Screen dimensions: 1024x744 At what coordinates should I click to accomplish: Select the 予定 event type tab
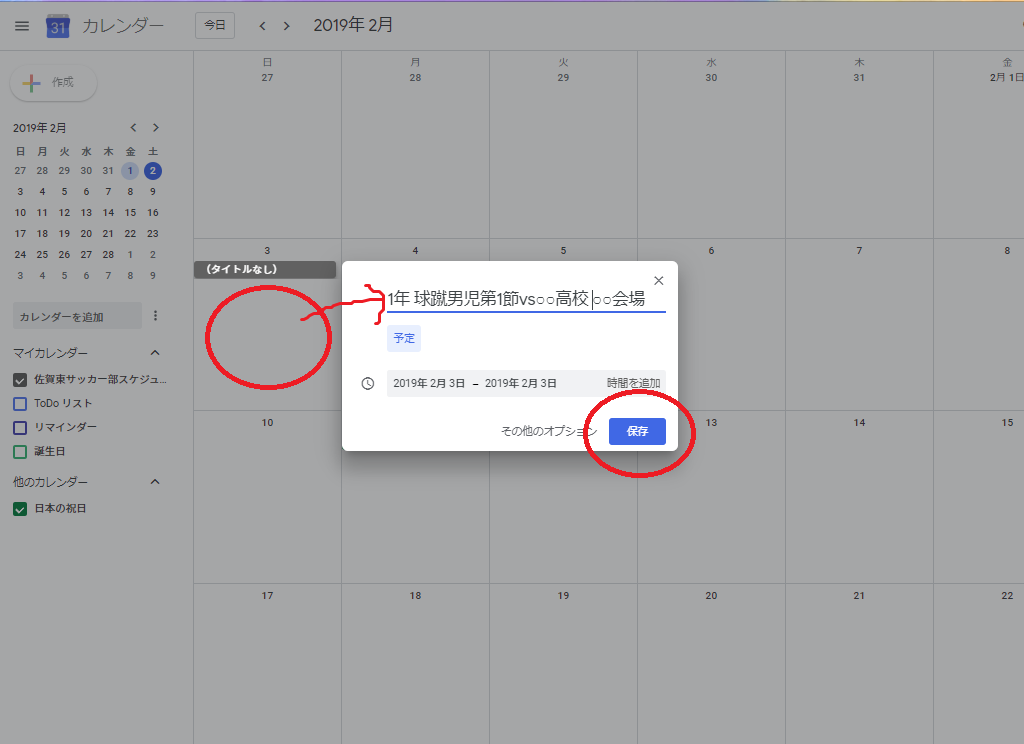(404, 338)
